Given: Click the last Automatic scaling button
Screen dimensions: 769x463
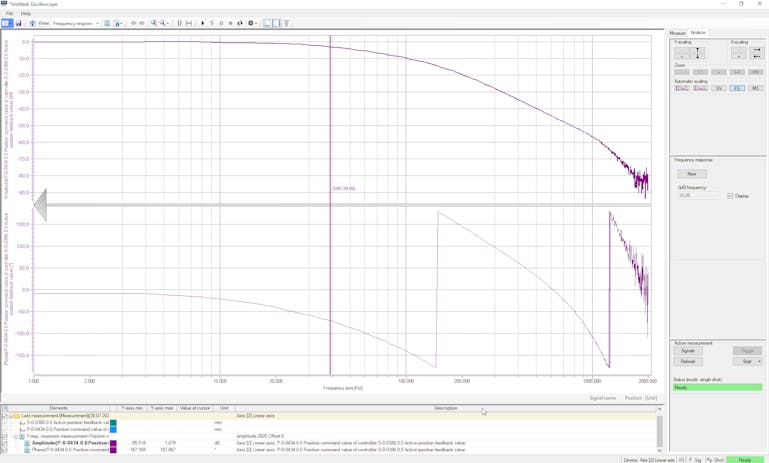Looking at the screenshot, I should pos(755,88).
